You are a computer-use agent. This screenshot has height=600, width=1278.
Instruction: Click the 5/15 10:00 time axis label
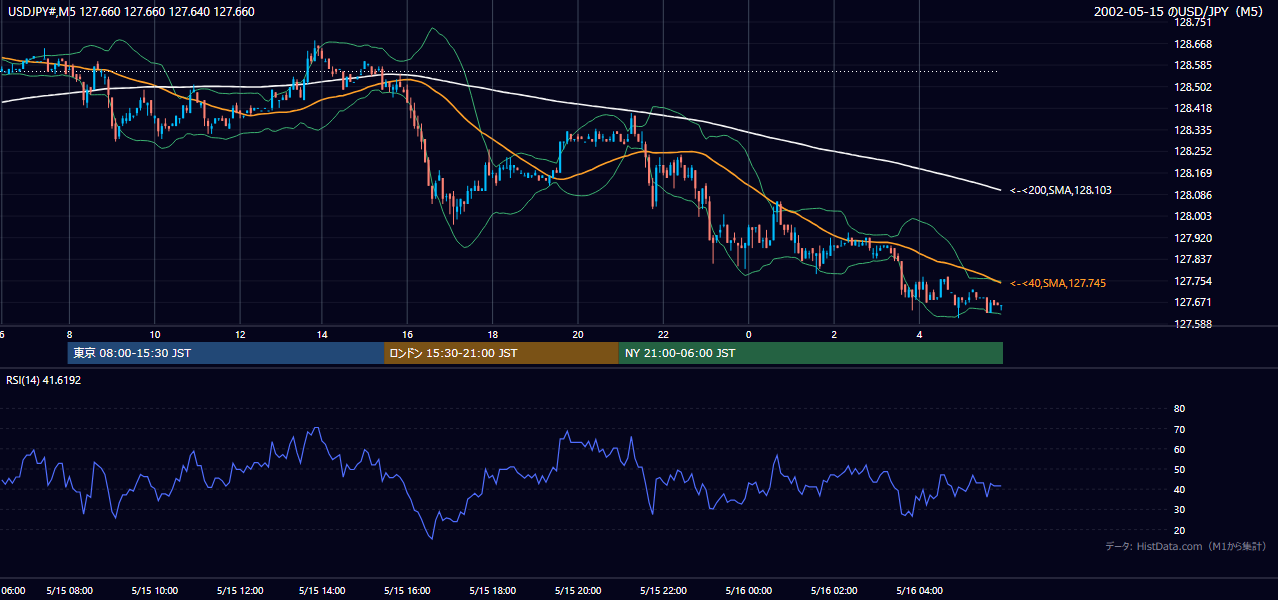click(x=155, y=590)
